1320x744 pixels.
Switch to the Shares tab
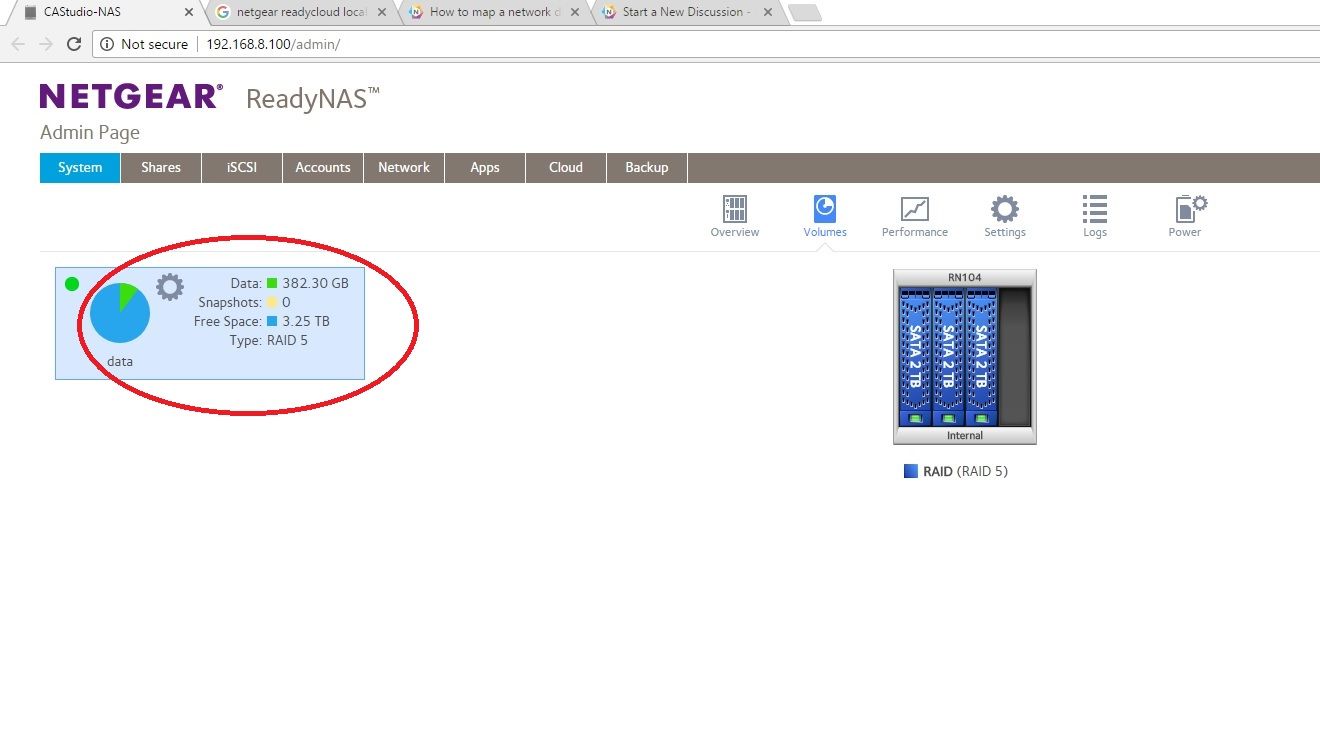pos(160,167)
